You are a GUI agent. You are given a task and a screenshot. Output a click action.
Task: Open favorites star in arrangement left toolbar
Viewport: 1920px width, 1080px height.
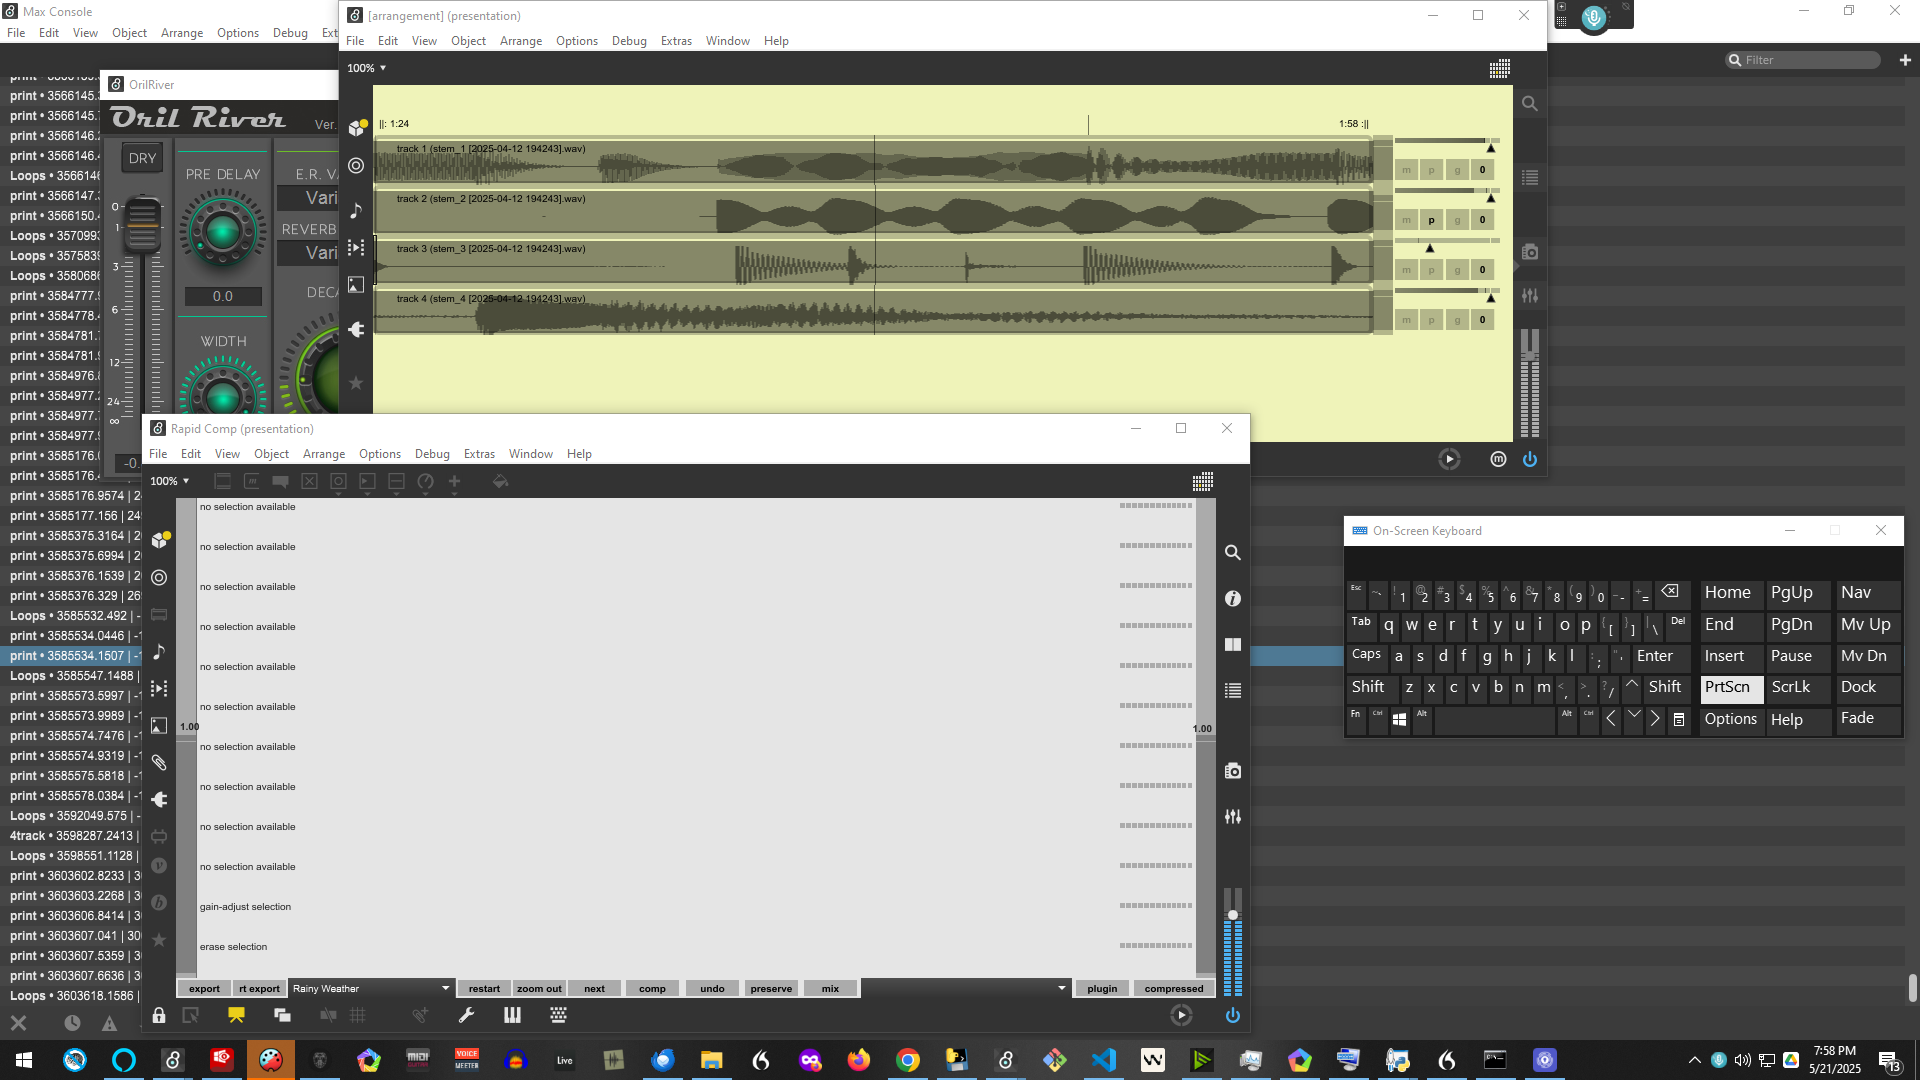click(x=356, y=383)
